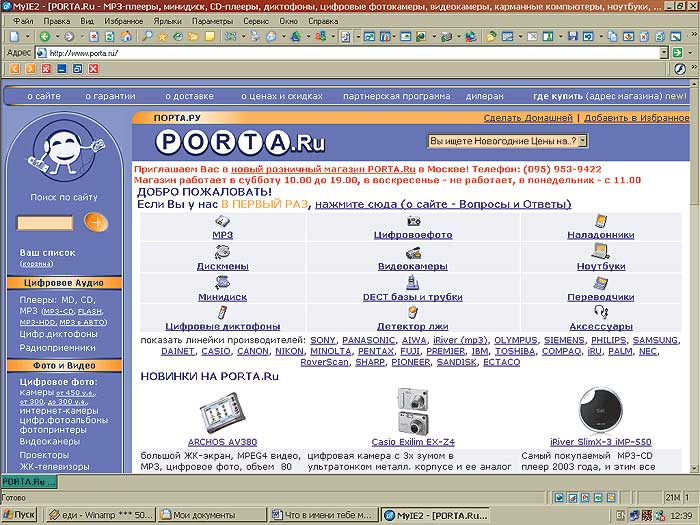Open 'Мои документы' from the taskbar
Image resolution: width=700 pixels, height=525 pixels.
212,515
